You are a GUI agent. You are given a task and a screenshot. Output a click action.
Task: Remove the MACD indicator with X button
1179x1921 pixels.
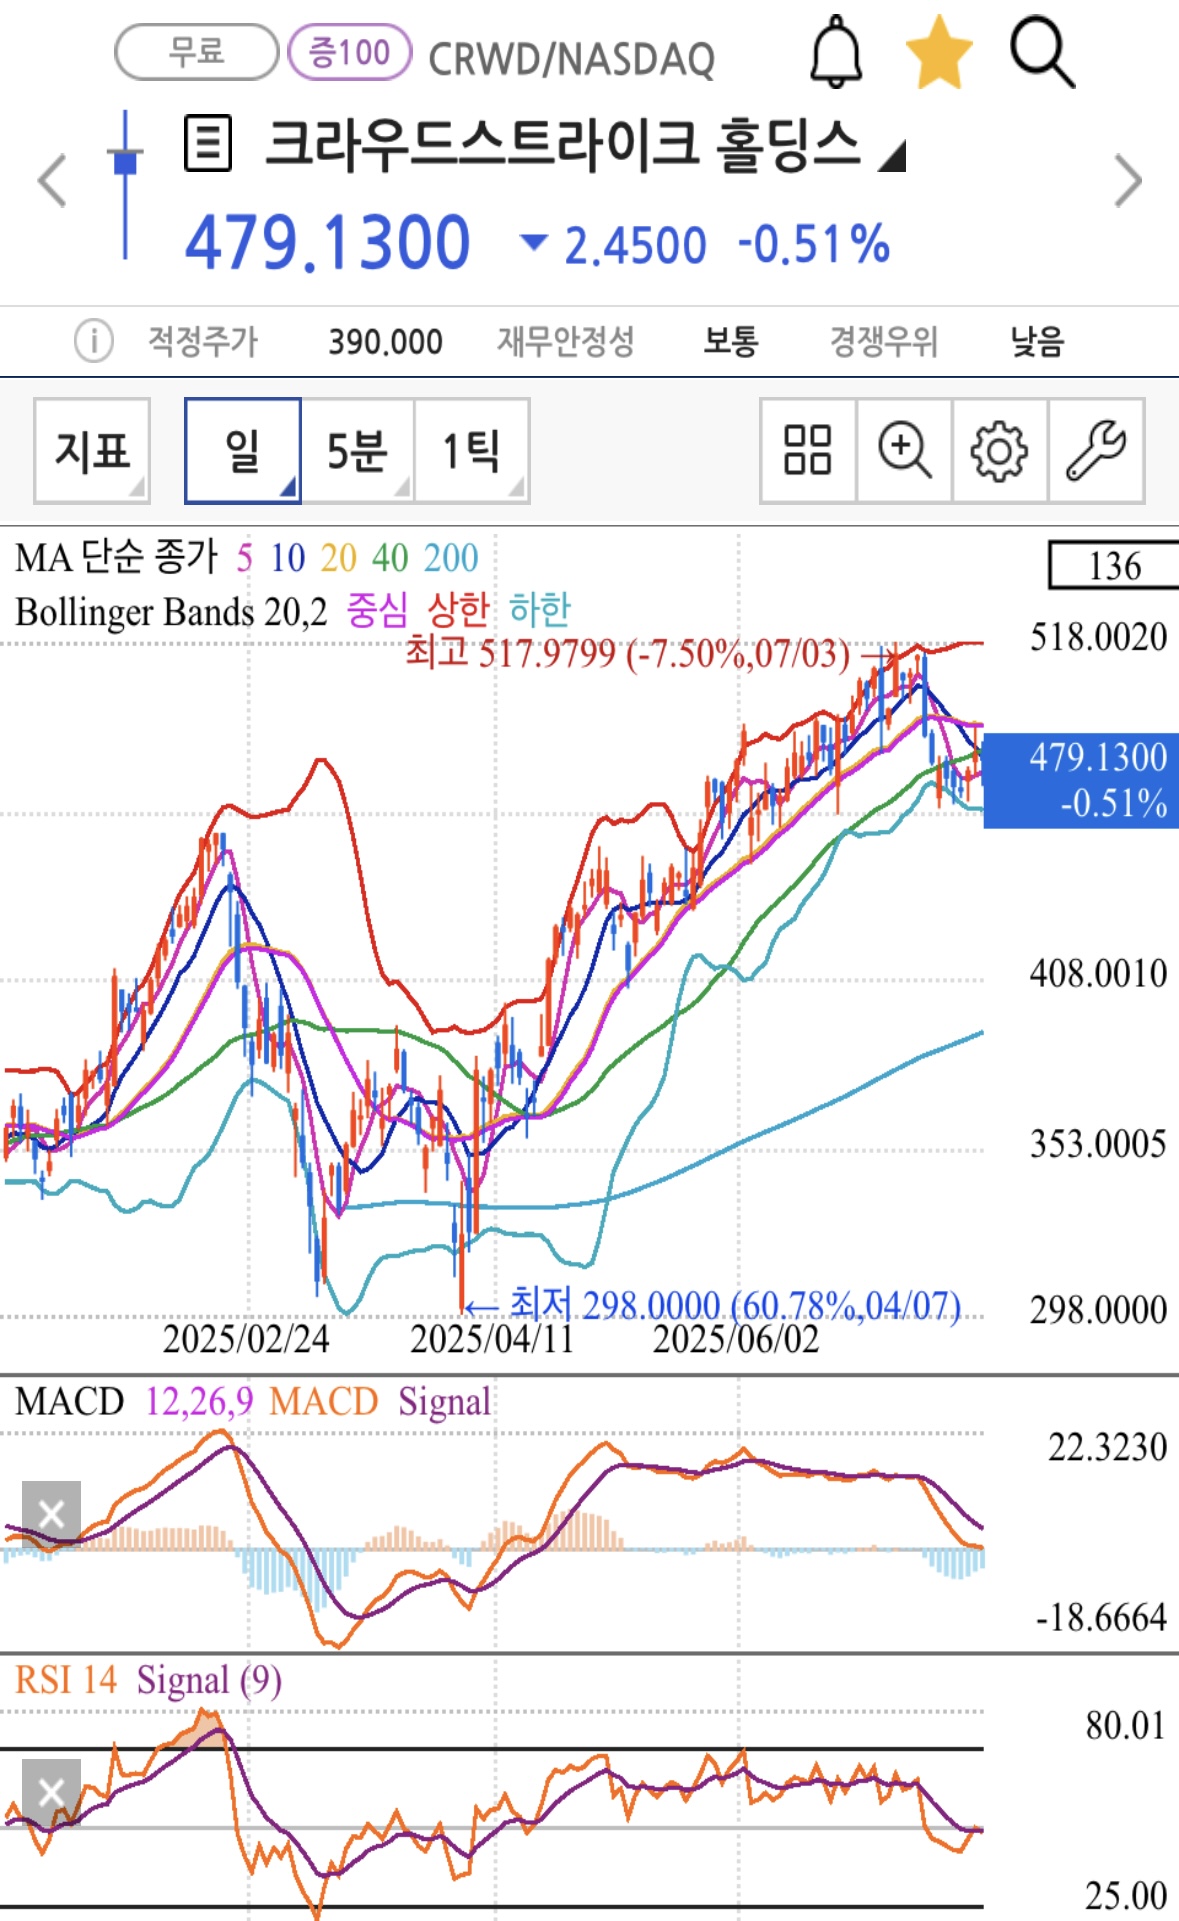coord(51,1513)
